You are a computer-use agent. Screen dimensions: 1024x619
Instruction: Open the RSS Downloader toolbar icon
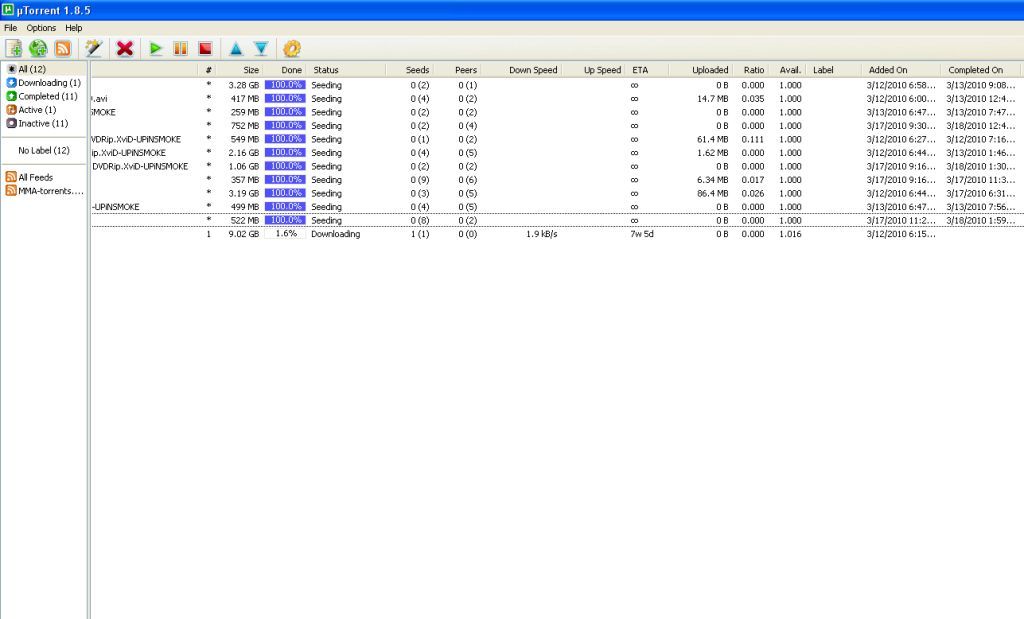tap(63, 48)
